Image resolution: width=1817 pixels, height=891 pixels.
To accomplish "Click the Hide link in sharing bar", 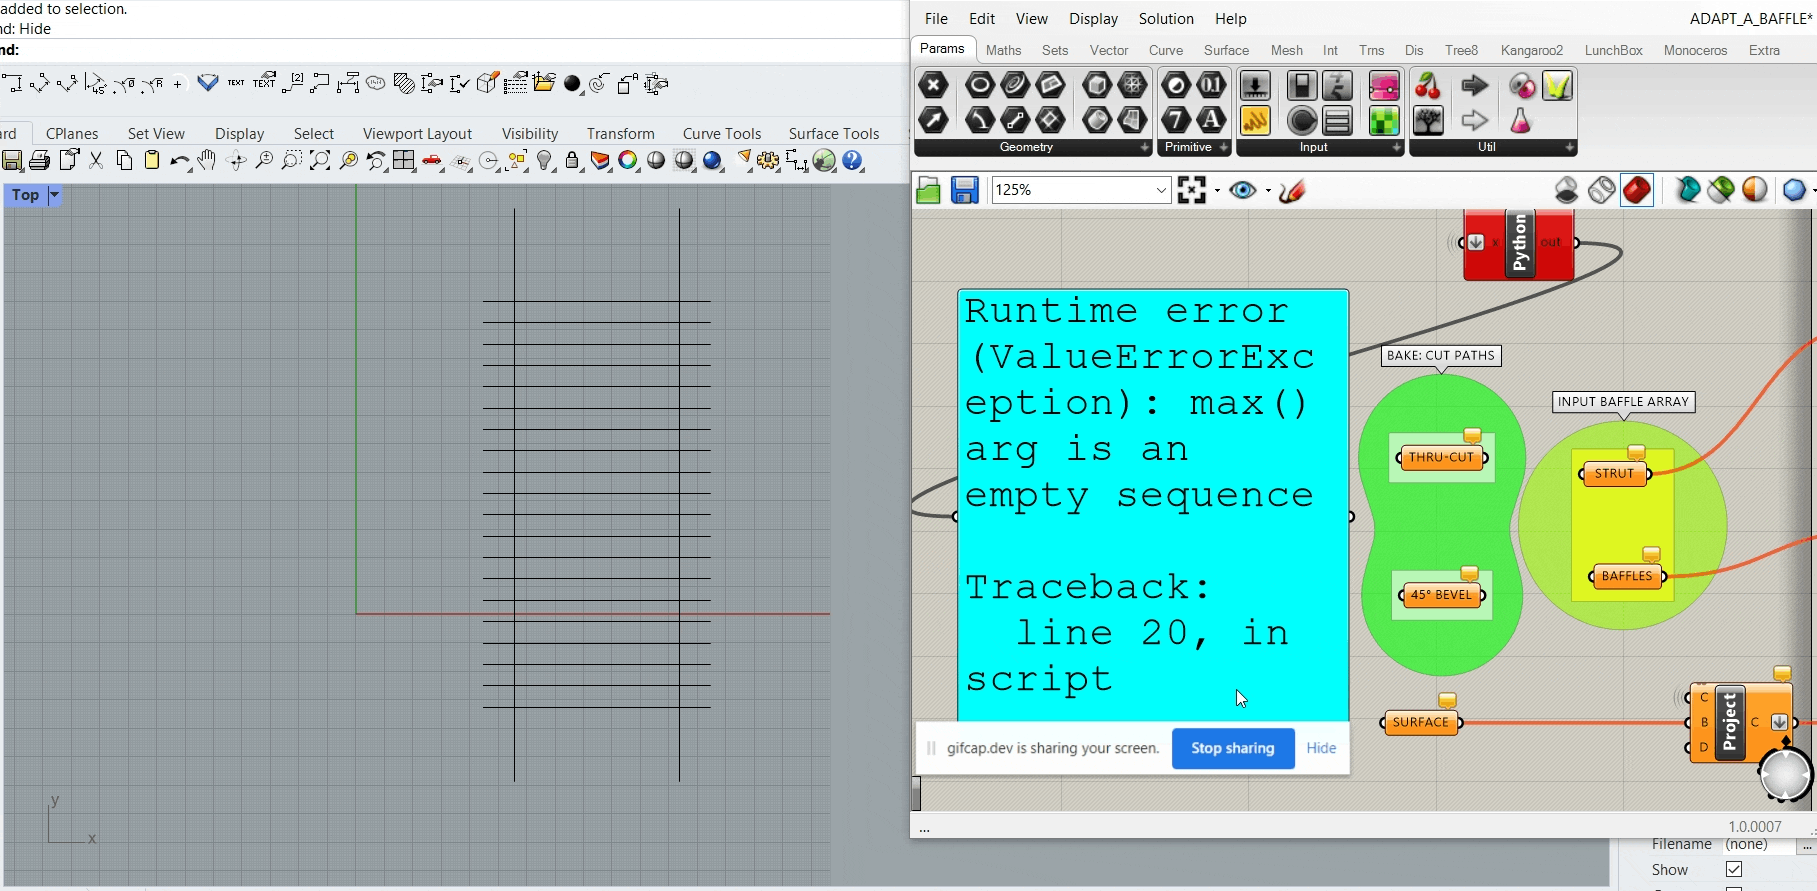I will [1321, 748].
